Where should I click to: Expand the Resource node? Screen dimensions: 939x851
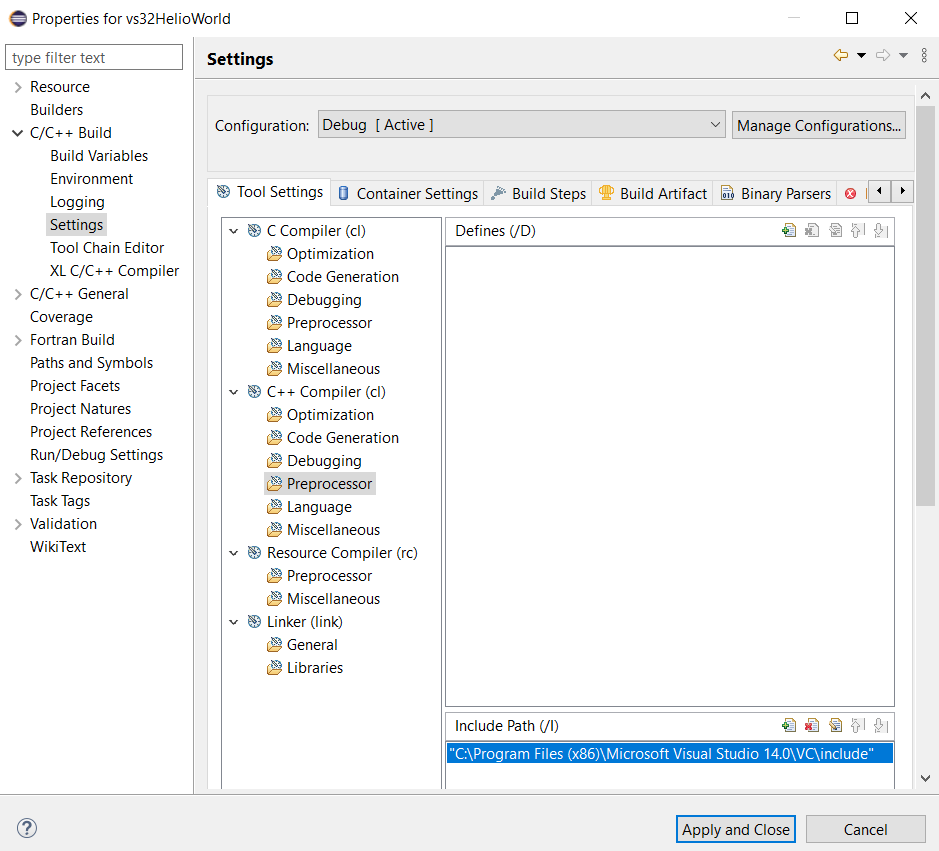pos(18,87)
